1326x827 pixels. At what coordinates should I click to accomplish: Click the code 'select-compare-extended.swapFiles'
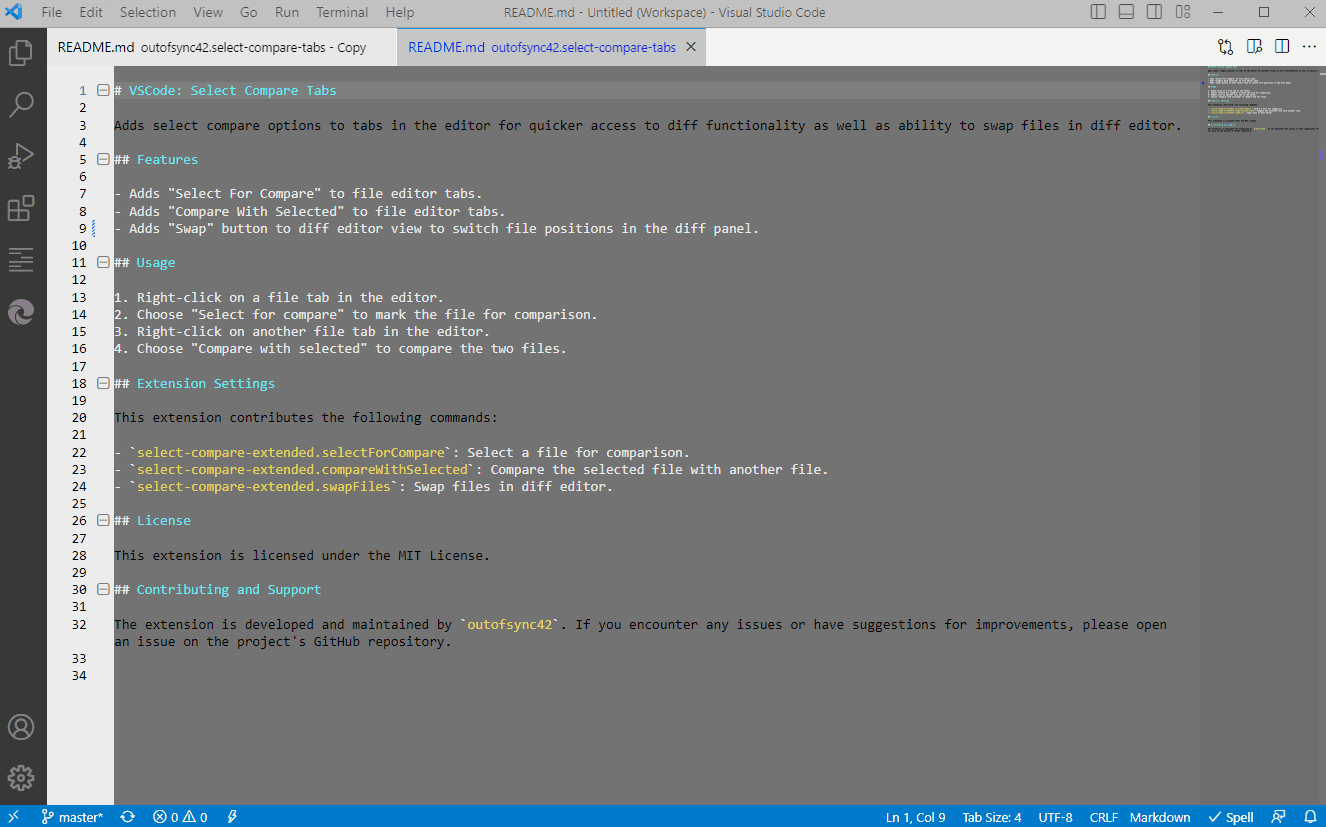263,487
